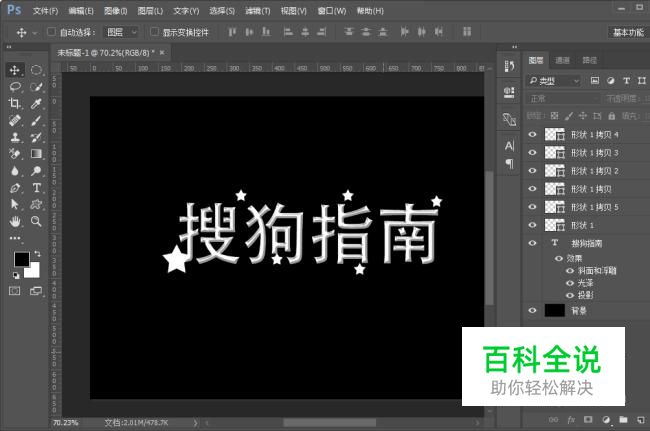Screen dimensions: 650x431
Task: Enable the 自动选择 checkbox
Action: pyautogui.click(x=51, y=31)
